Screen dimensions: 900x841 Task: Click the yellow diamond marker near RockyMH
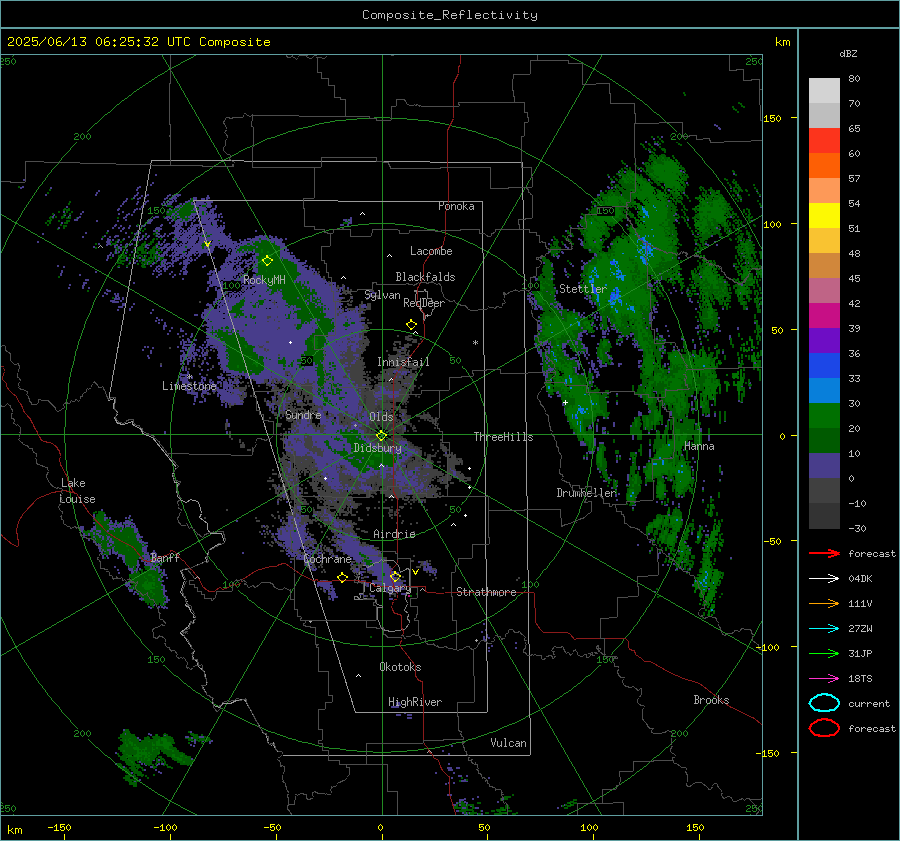(267, 261)
